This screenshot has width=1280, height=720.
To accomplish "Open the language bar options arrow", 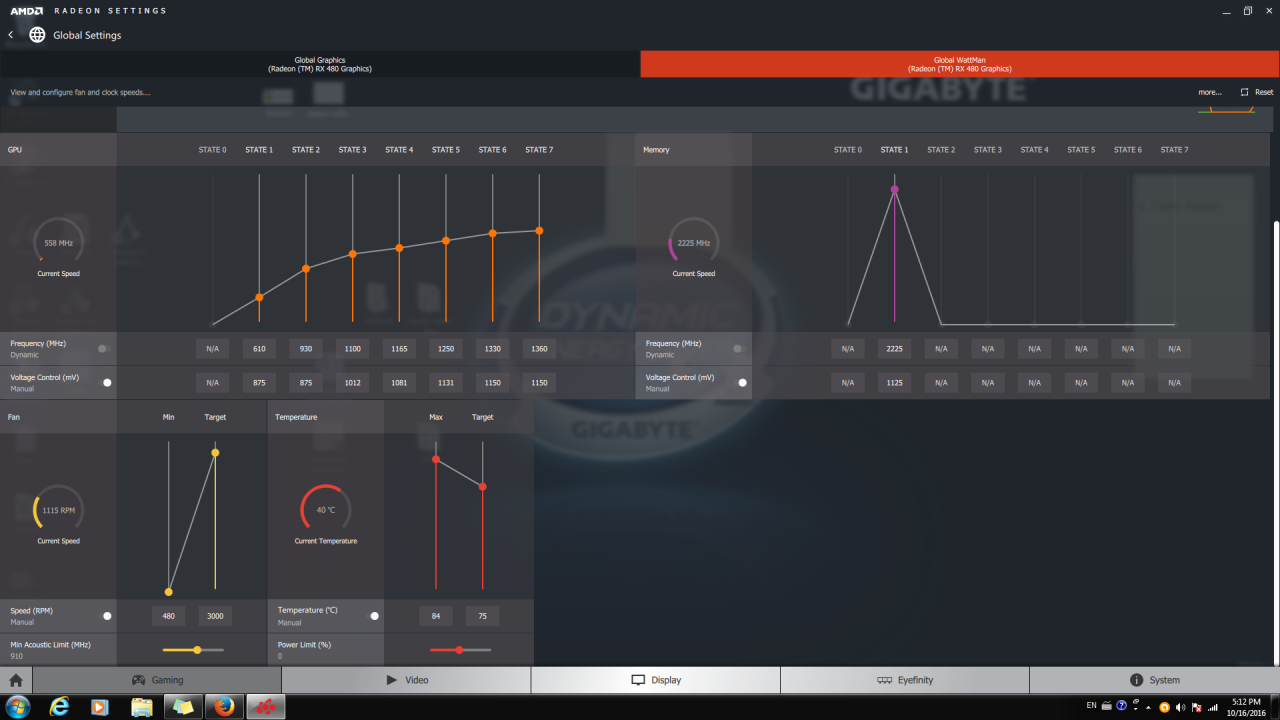I will 1134,708.
